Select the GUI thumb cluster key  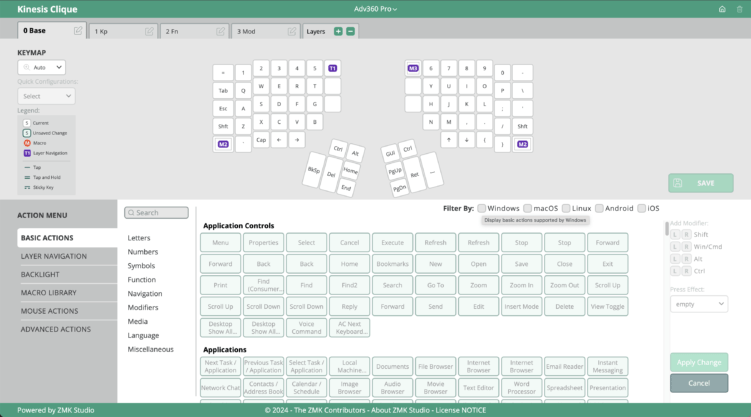point(390,153)
